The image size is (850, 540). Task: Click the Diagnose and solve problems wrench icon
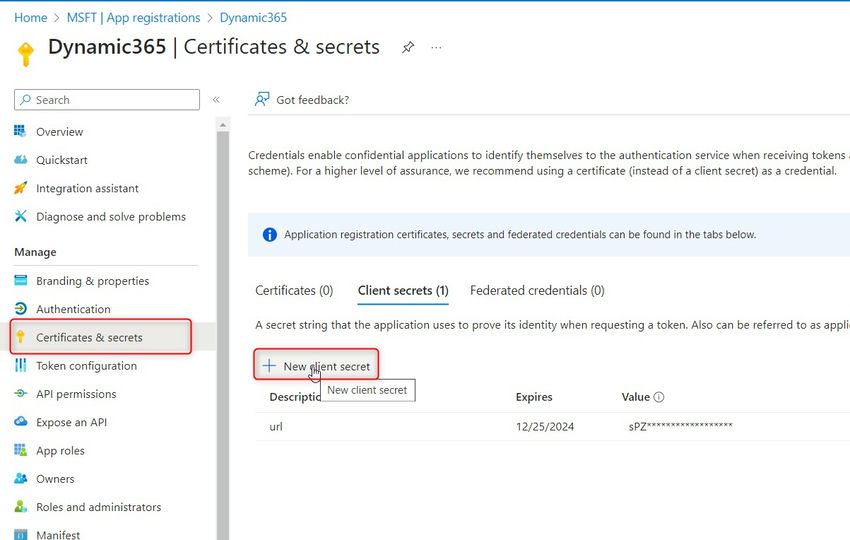20,216
